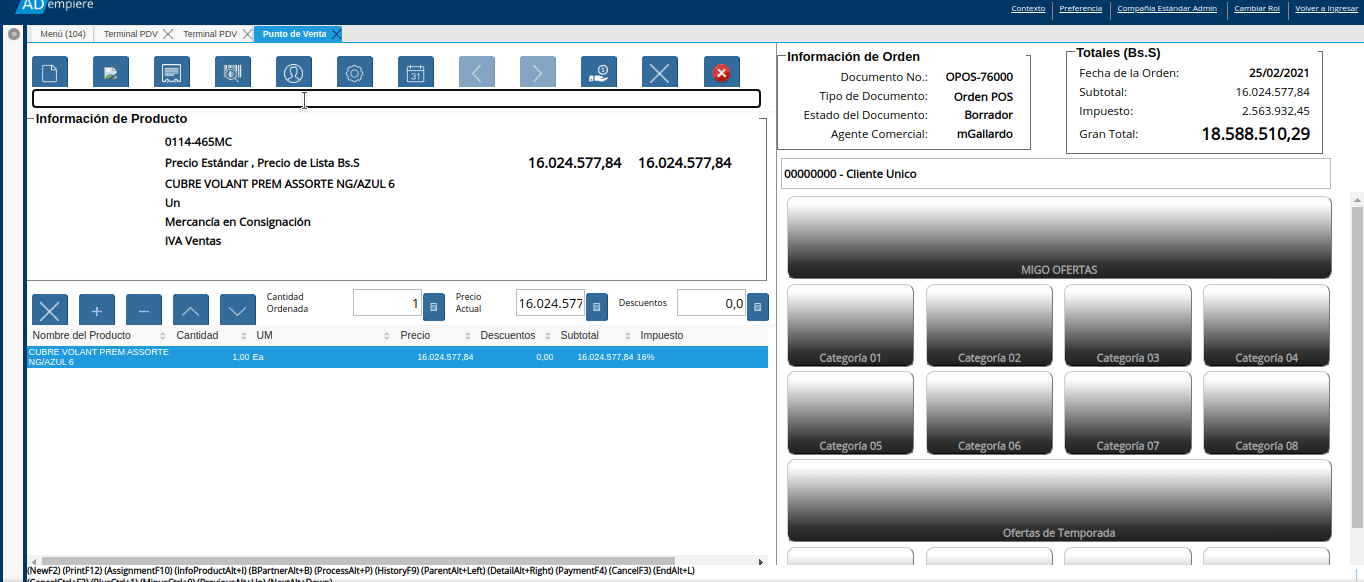Create a new order with document icon

pyautogui.click(x=50, y=72)
